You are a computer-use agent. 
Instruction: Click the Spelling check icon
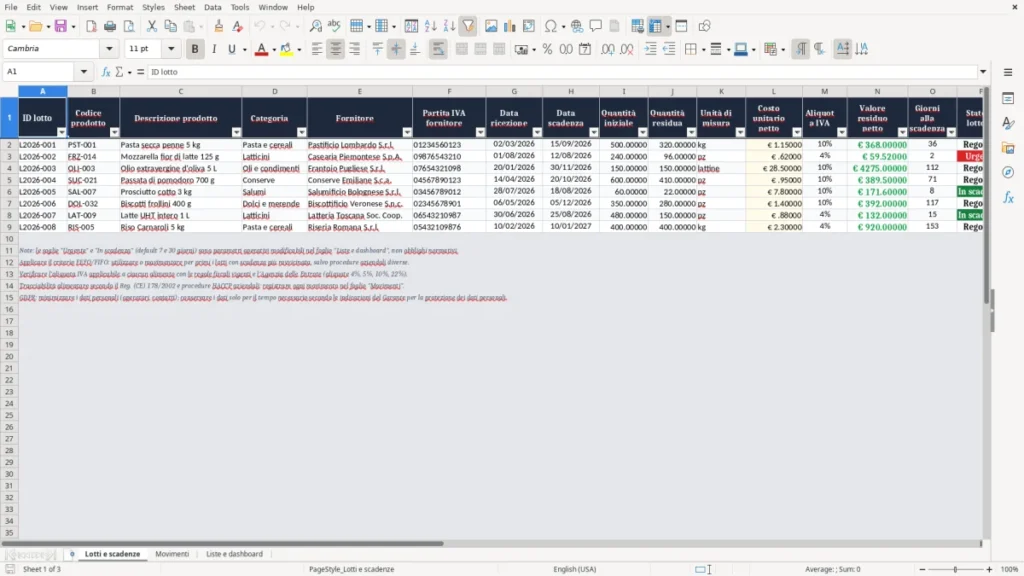tap(334, 26)
